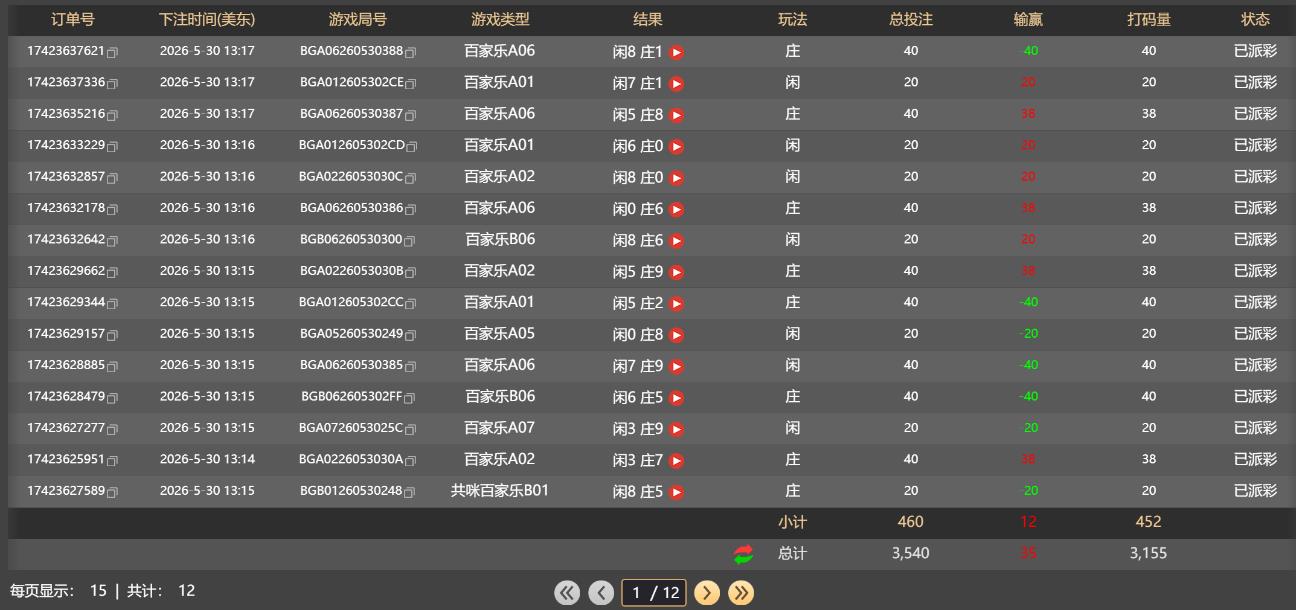Select game type 共咪百家乐B01 cell
This screenshot has width=1296, height=610.
pyautogui.click(x=500, y=490)
